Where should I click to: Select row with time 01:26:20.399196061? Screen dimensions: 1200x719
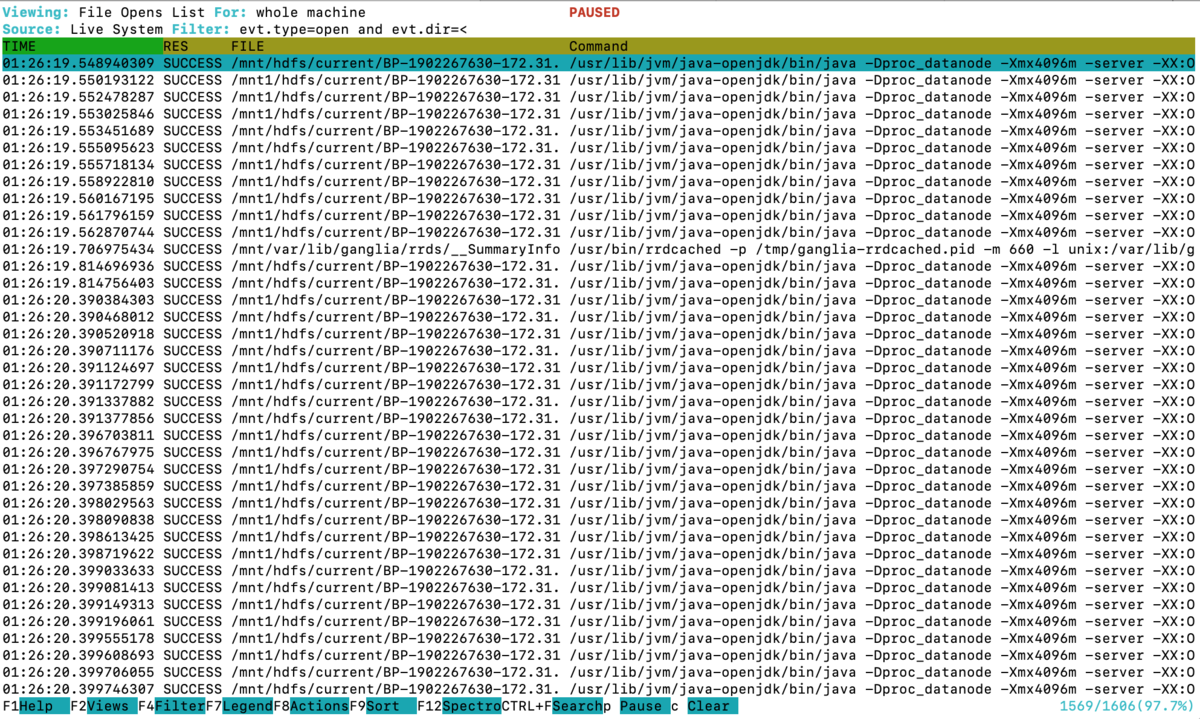coord(600,622)
